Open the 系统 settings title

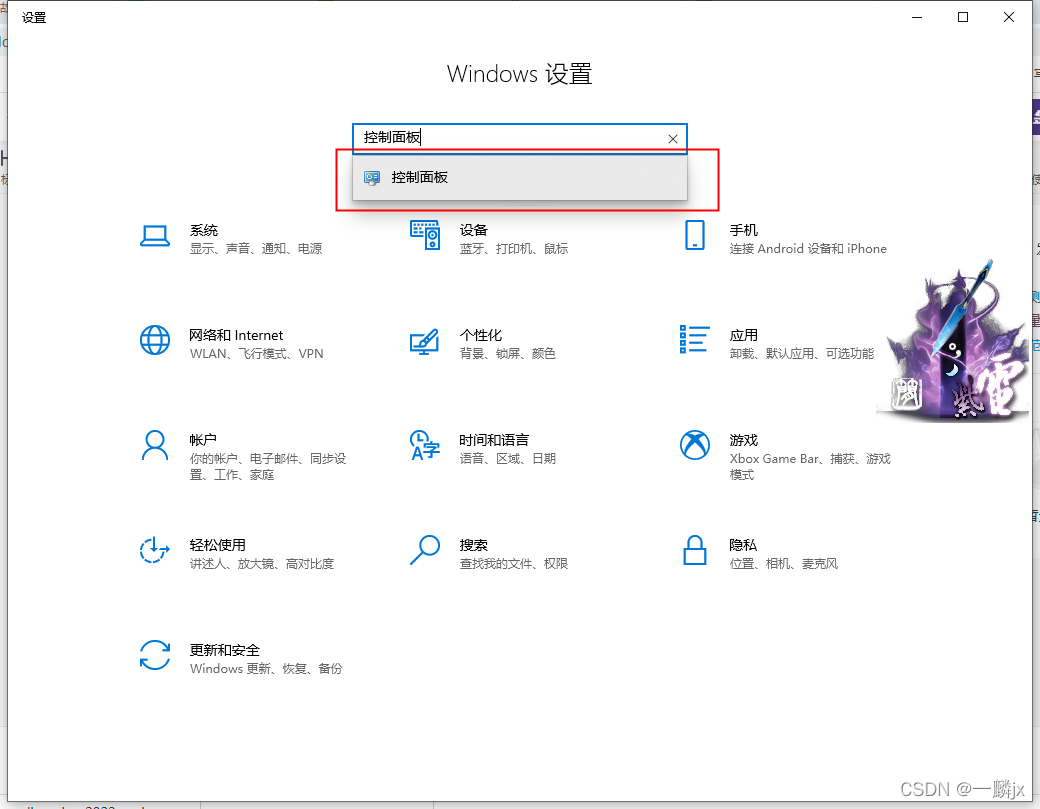coord(204,230)
